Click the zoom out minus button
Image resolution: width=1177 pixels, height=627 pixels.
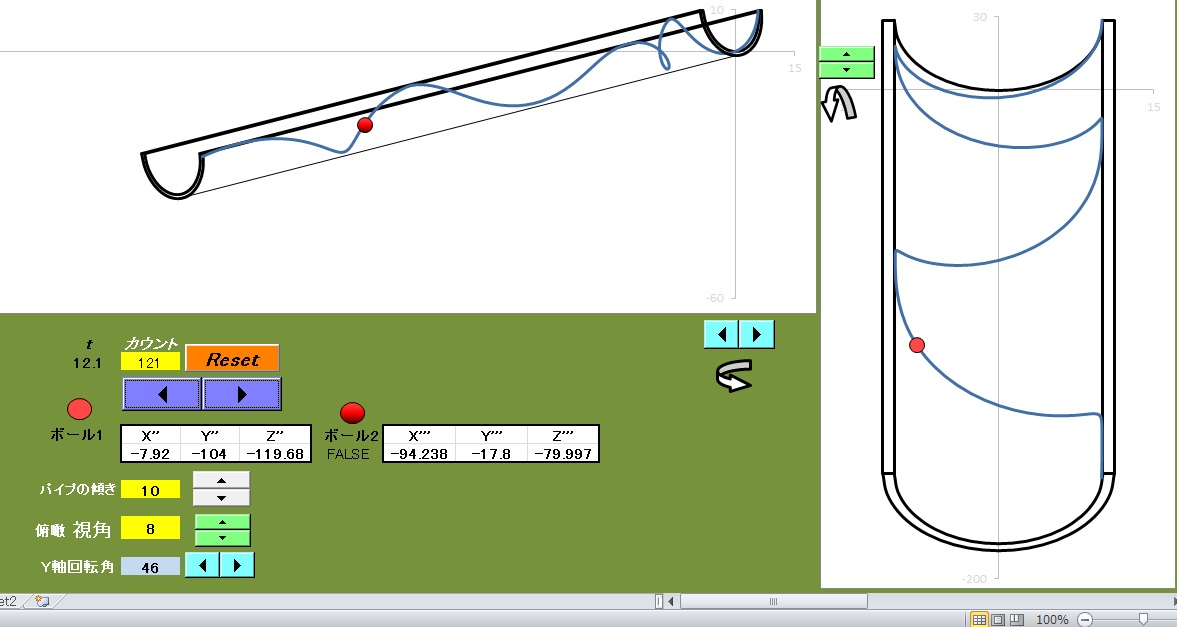click(x=1085, y=619)
